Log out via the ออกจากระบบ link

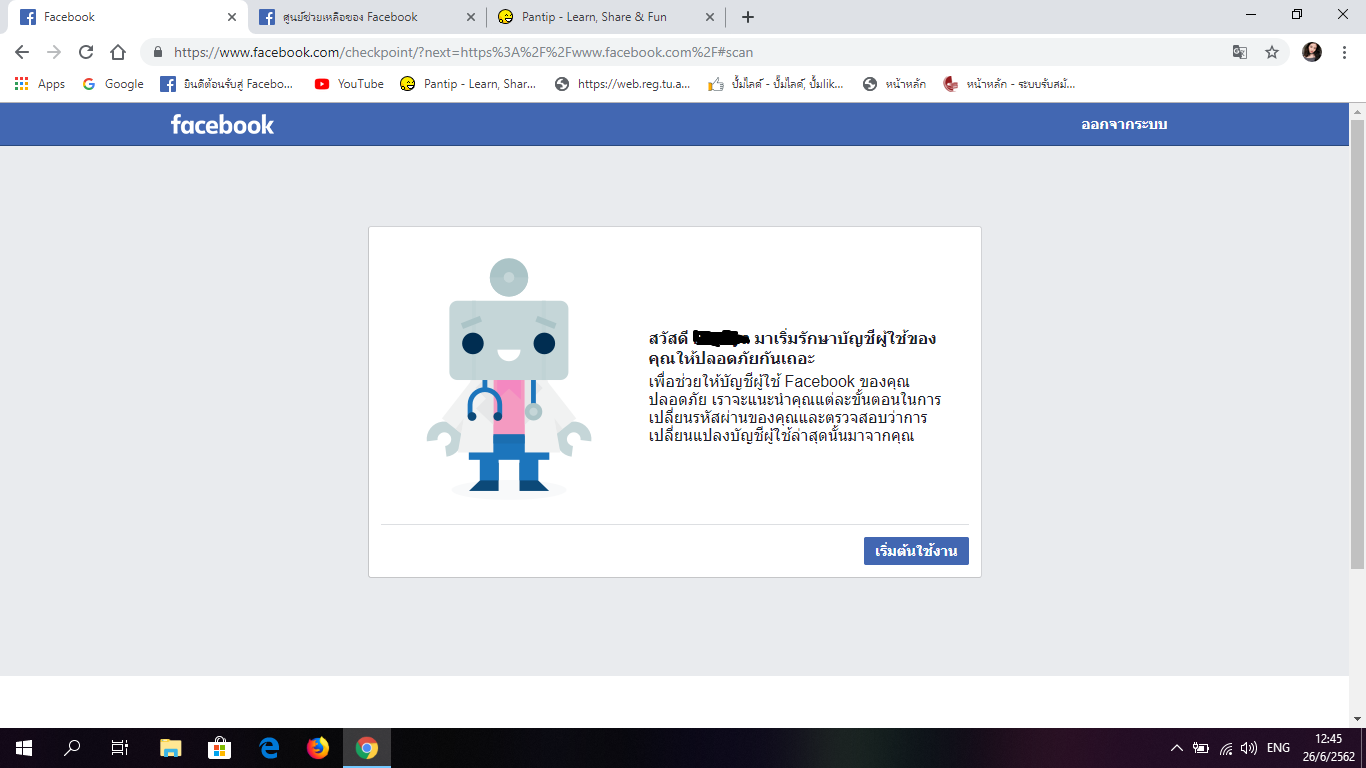click(x=1124, y=125)
